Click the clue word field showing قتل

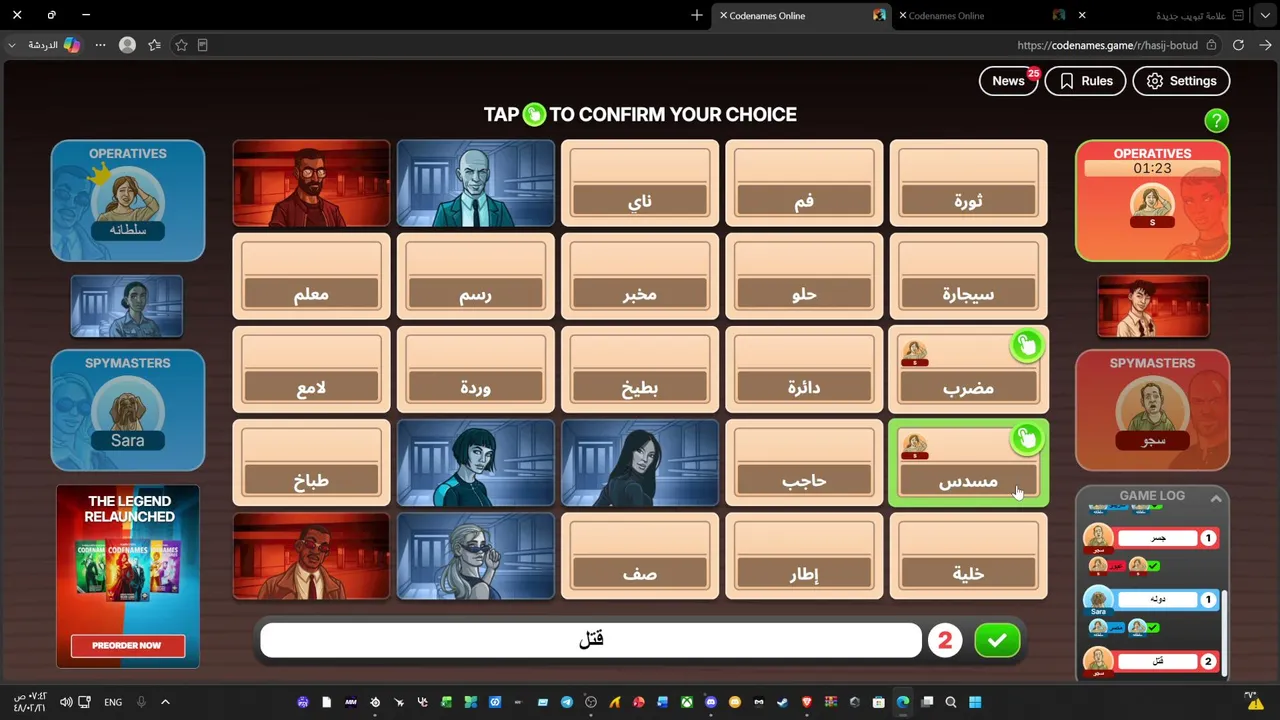click(x=591, y=641)
